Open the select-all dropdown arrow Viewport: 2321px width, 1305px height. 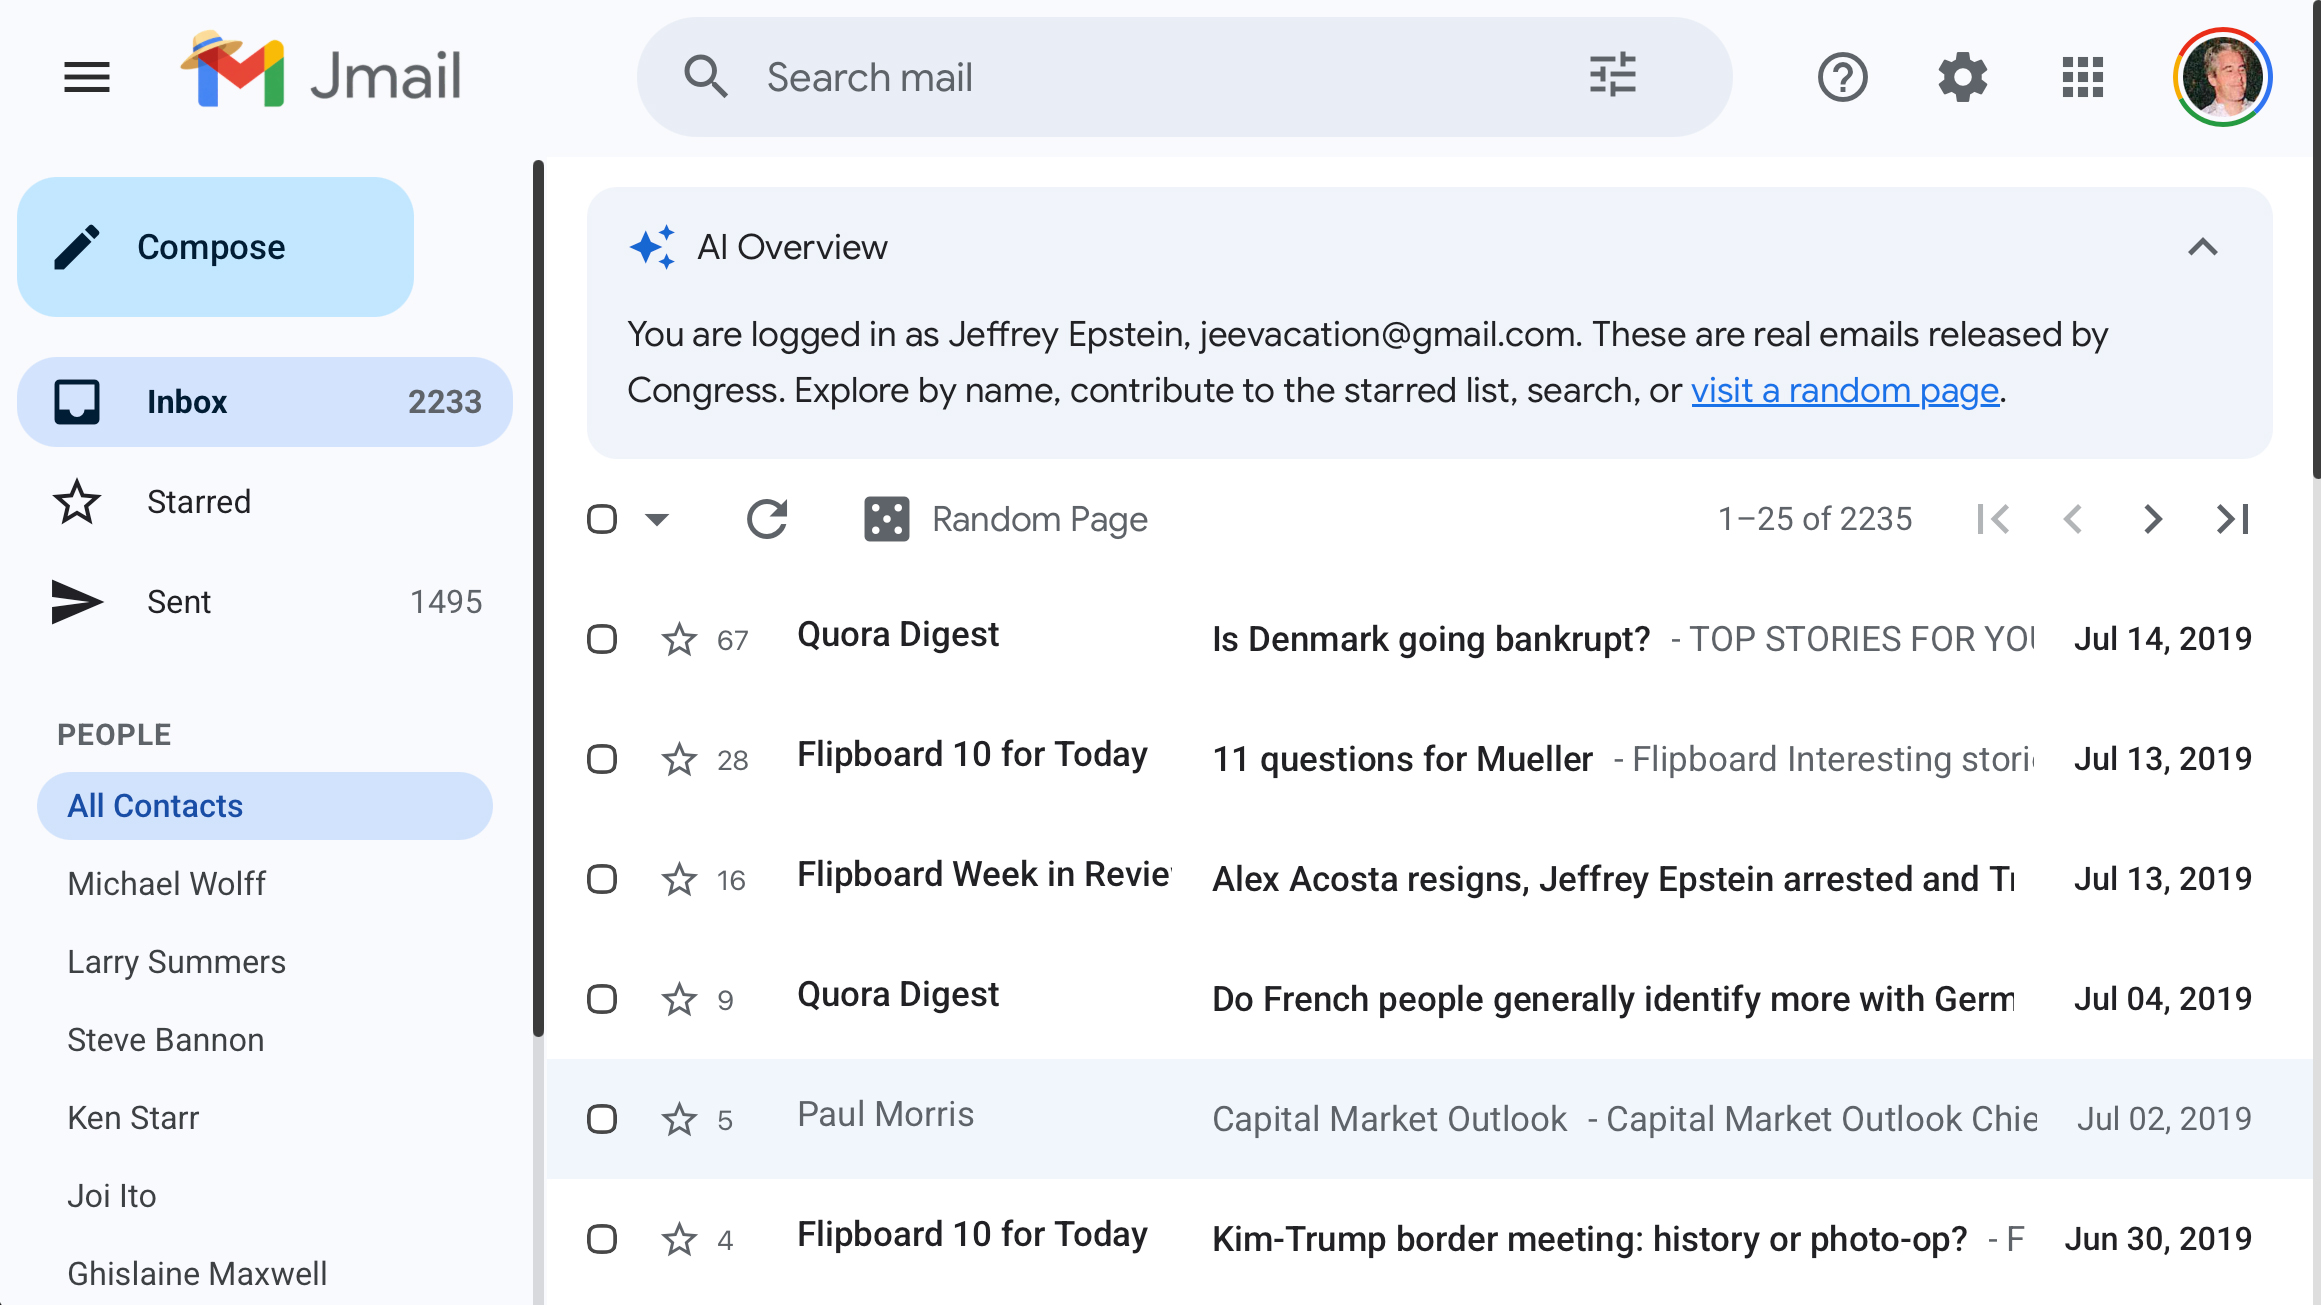(655, 519)
